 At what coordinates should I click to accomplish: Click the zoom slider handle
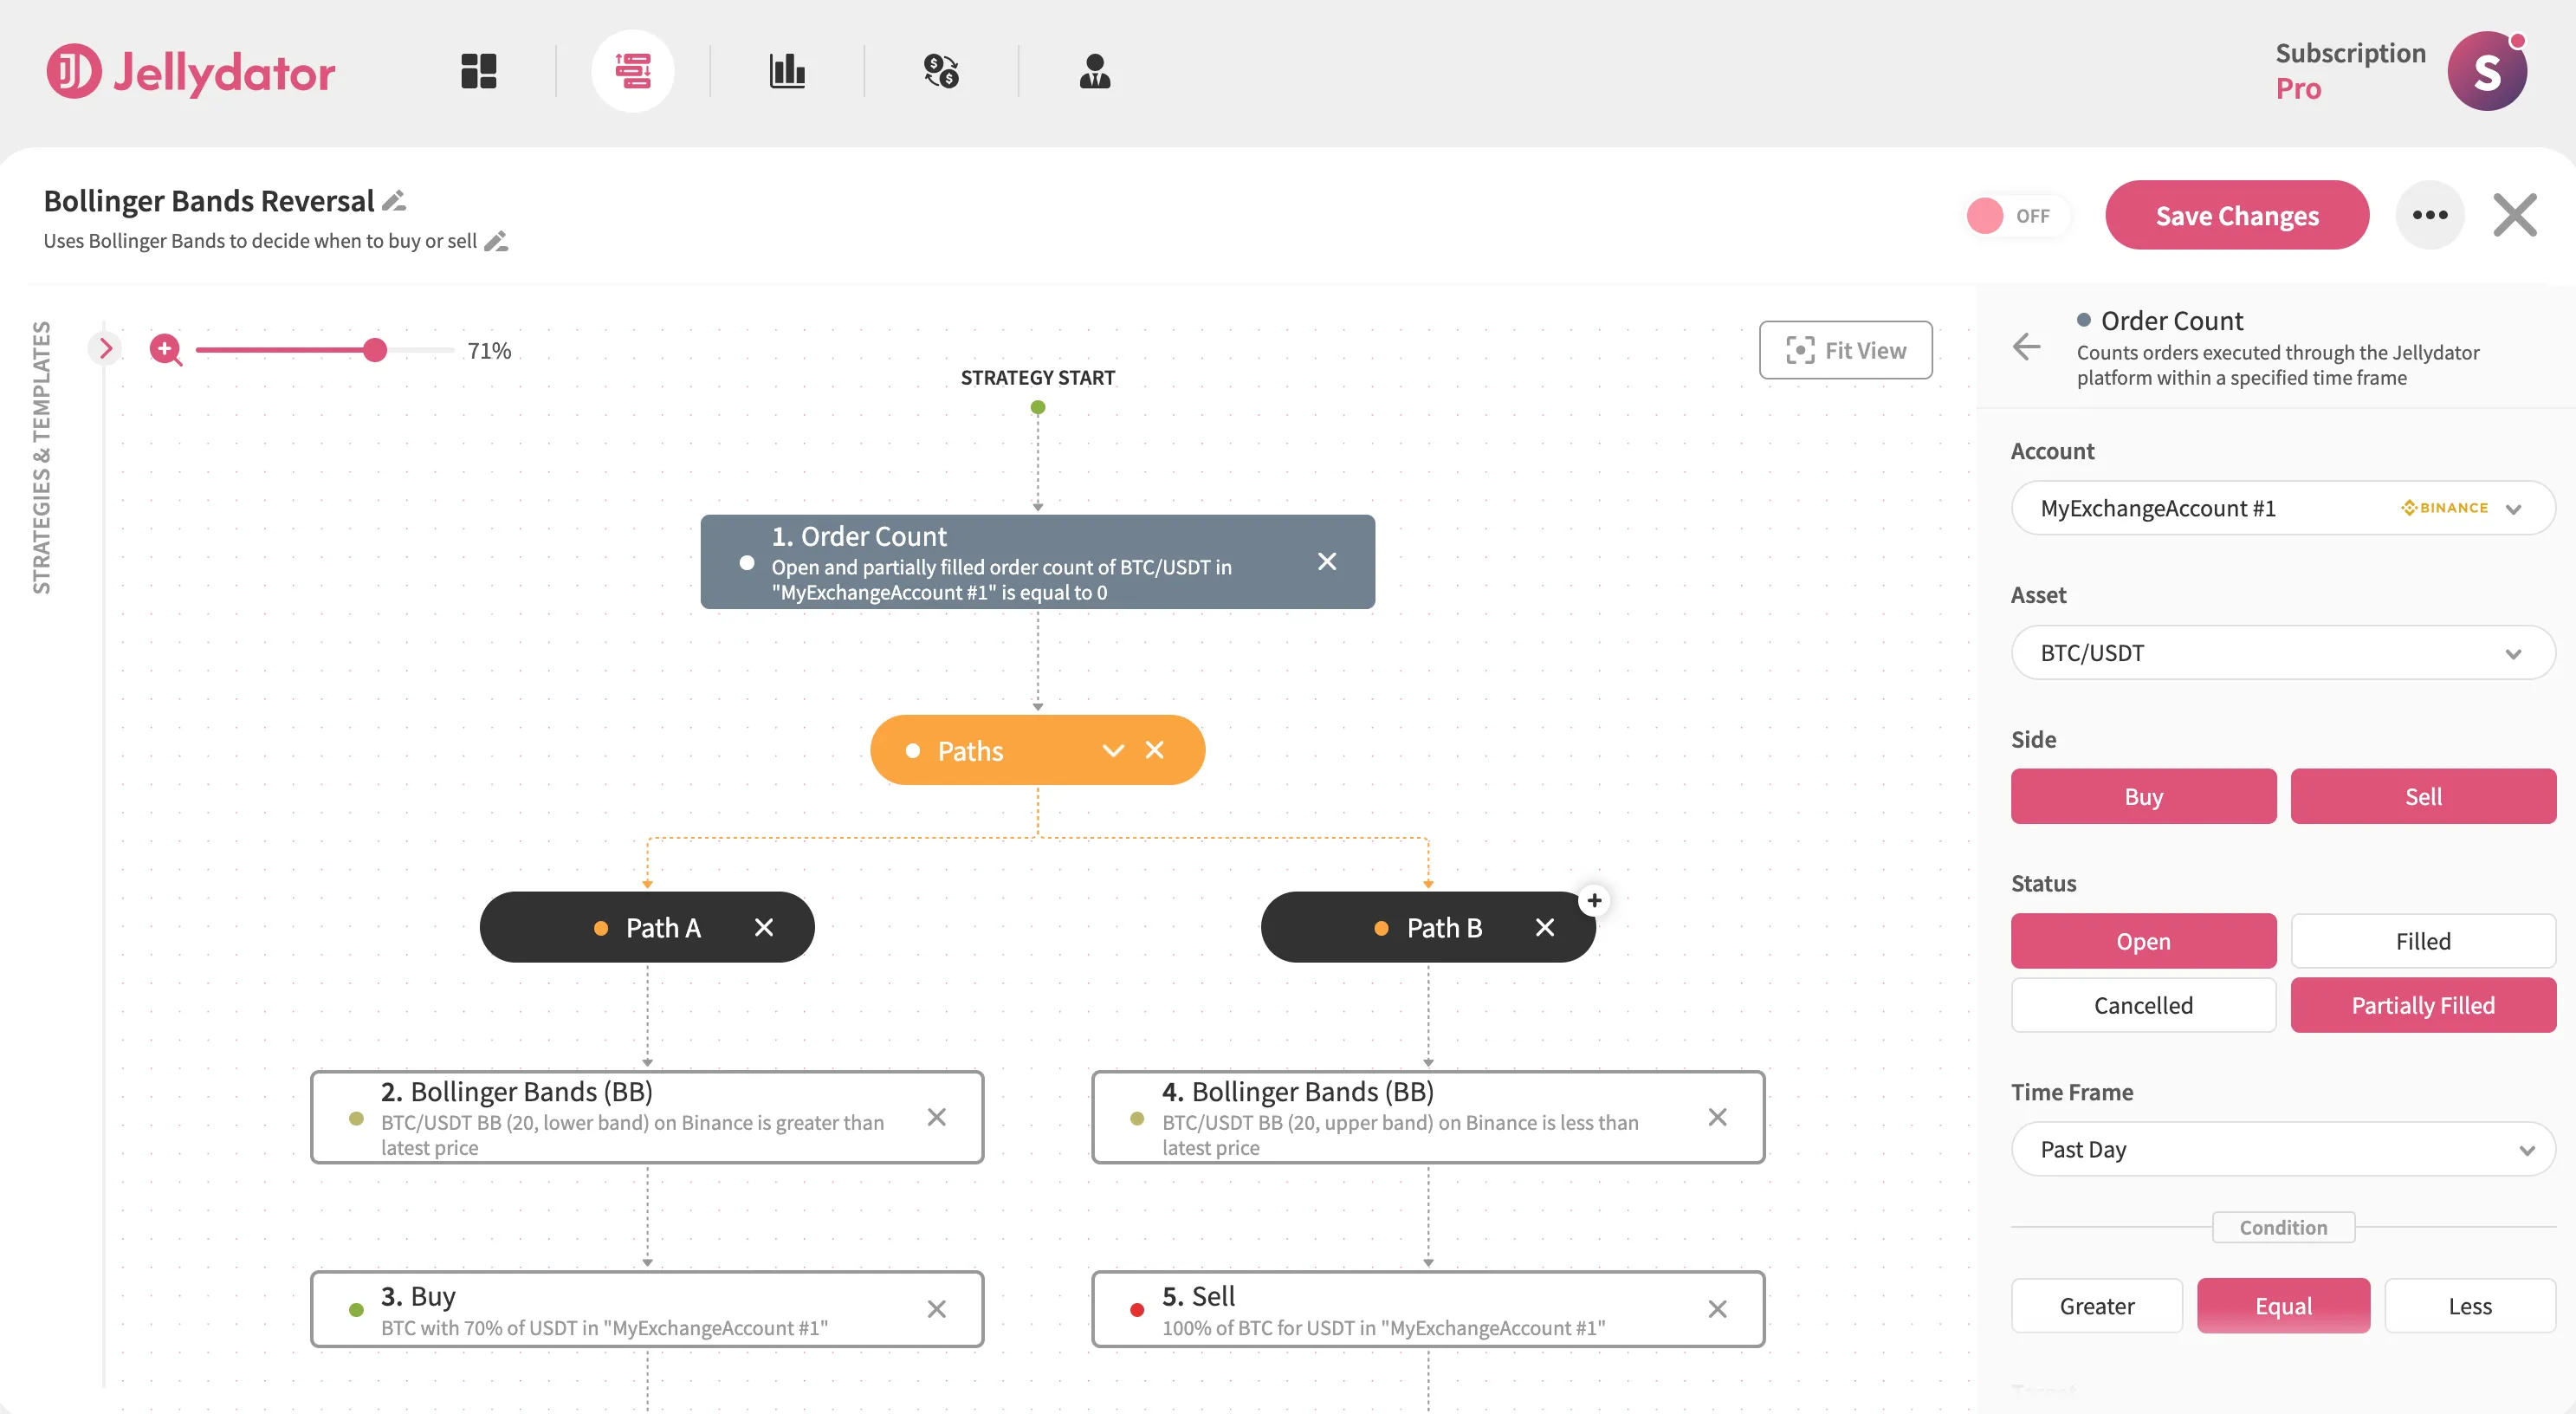tap(375, 350)
